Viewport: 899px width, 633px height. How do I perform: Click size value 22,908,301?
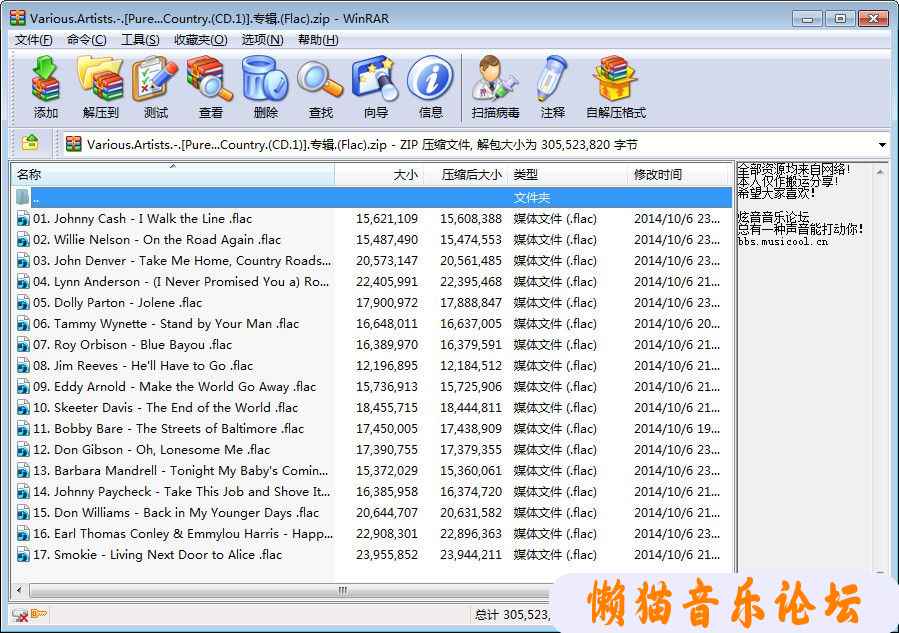[387, 534]
